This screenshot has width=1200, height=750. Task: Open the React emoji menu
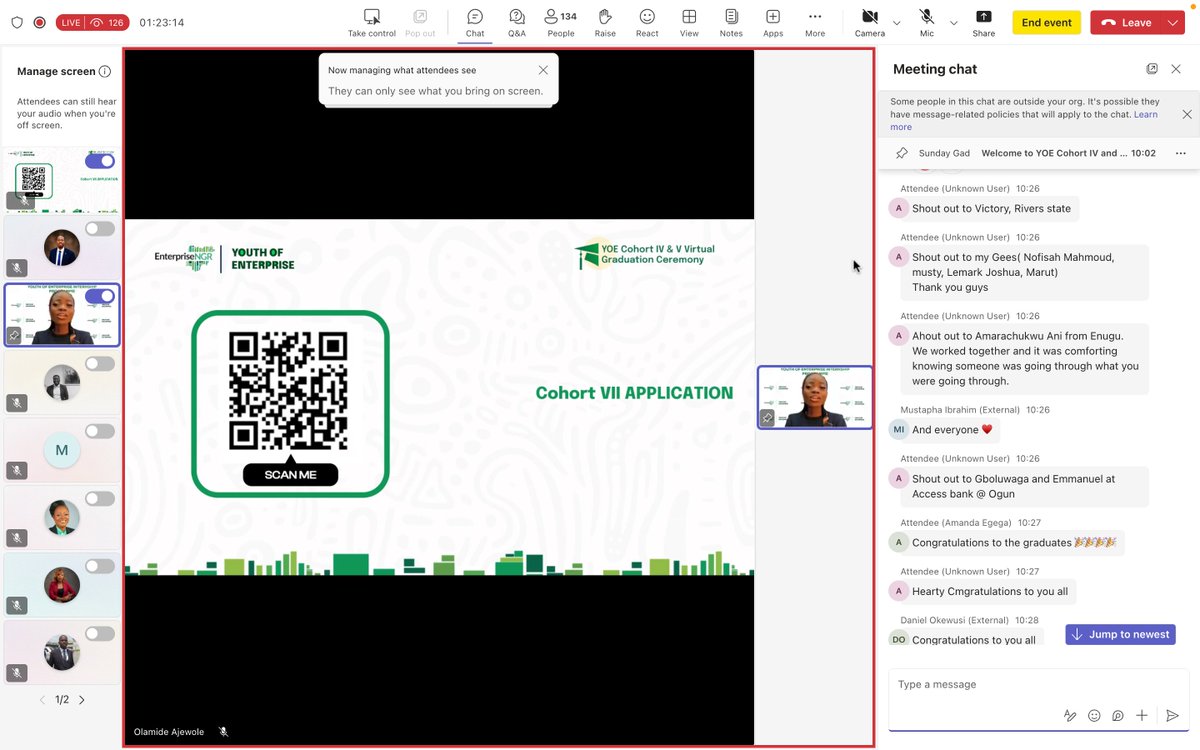[x=647, y=23]
